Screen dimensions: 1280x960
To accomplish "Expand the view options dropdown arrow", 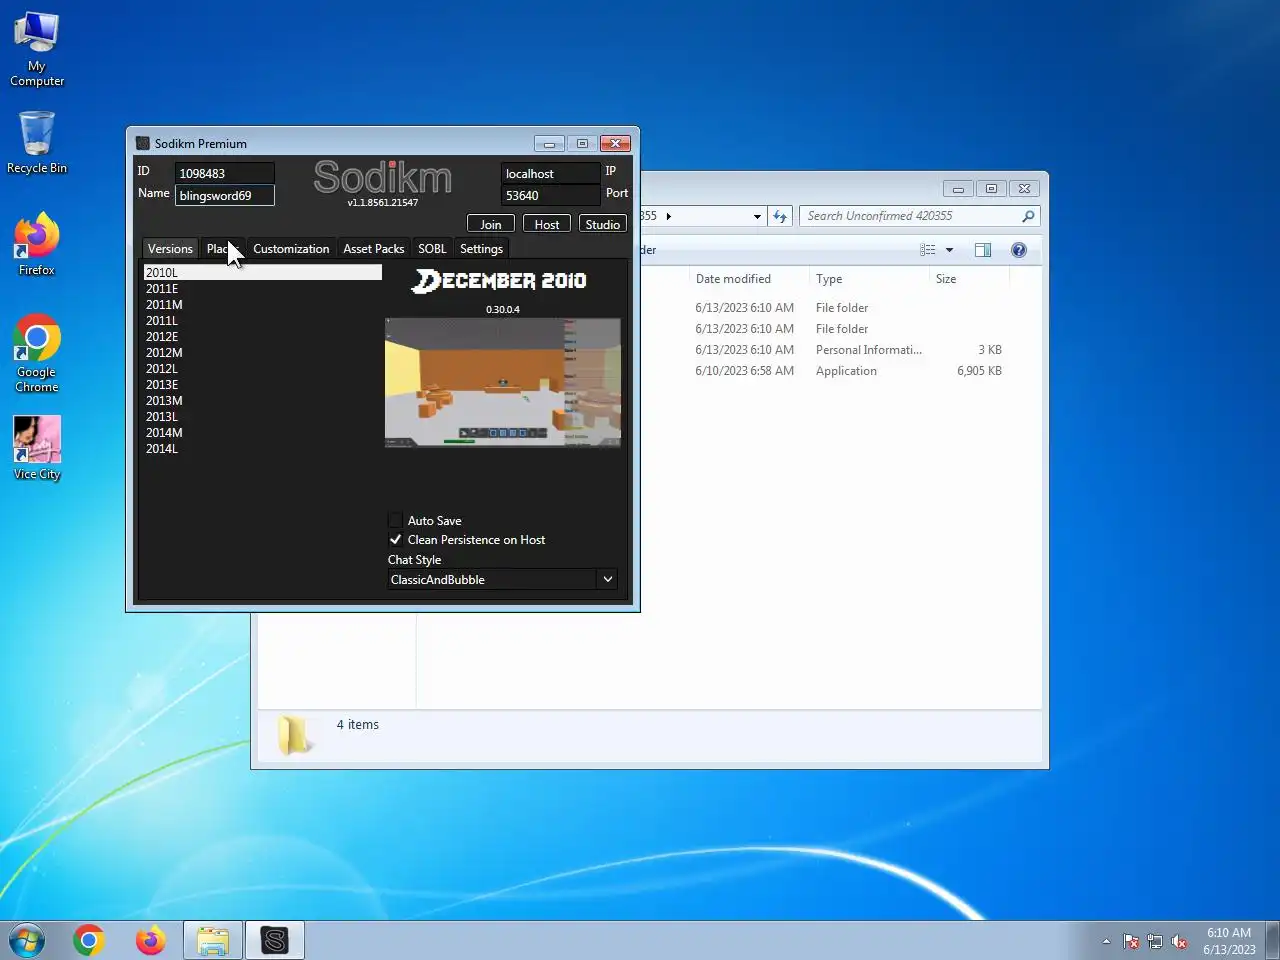I will pos(950,250).
